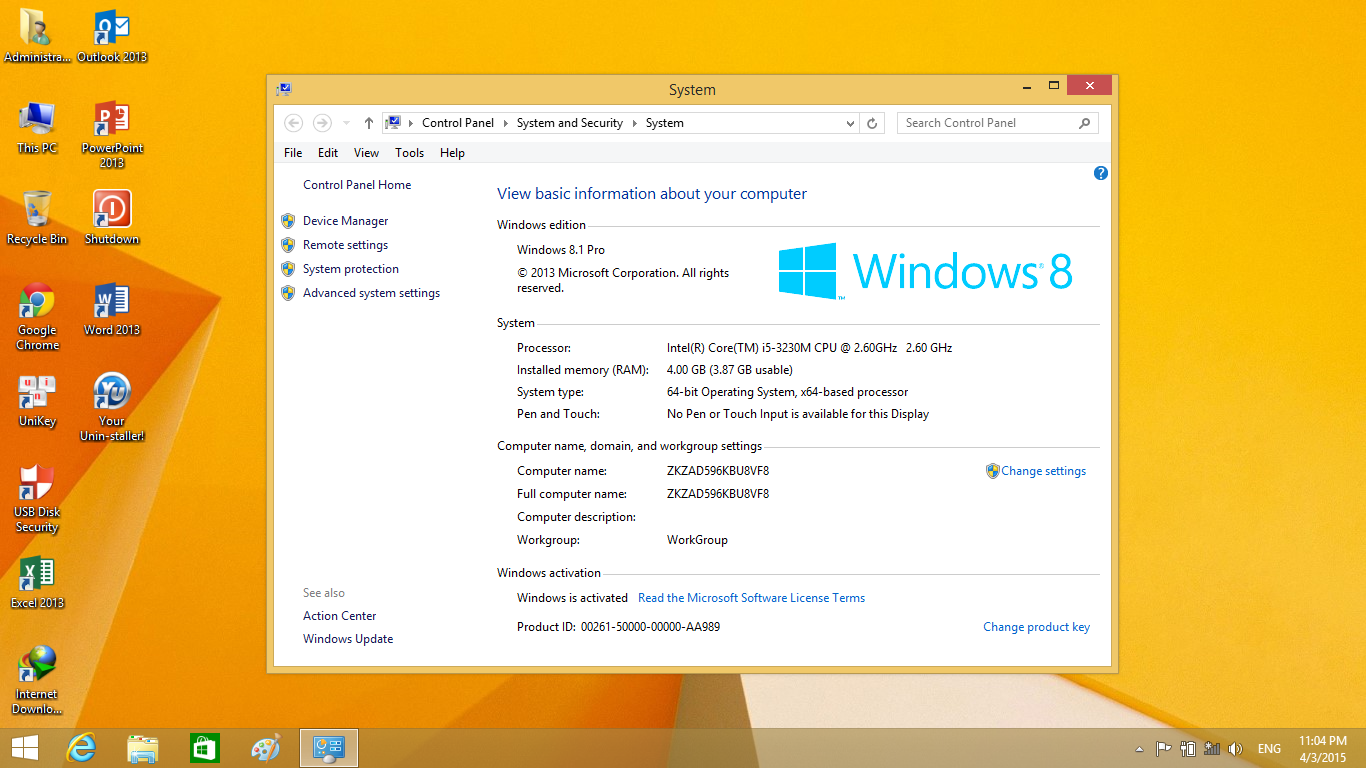Image resolution: width=1366 pixels, height=768 pixels.
Task: Click System in the address breadcrumb
Action: 665,123
